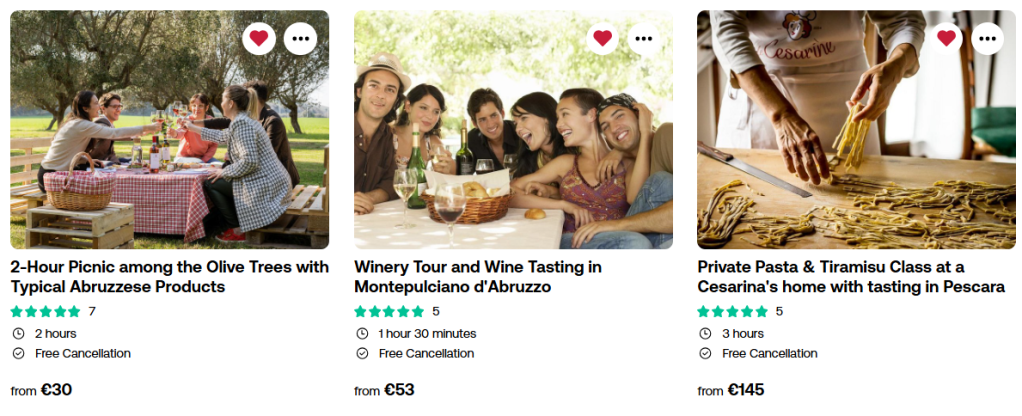1022x416 pixels.
Task: Toggle heart on Winery Tour card
Action: pyautogui.click(x=602, y=39)
